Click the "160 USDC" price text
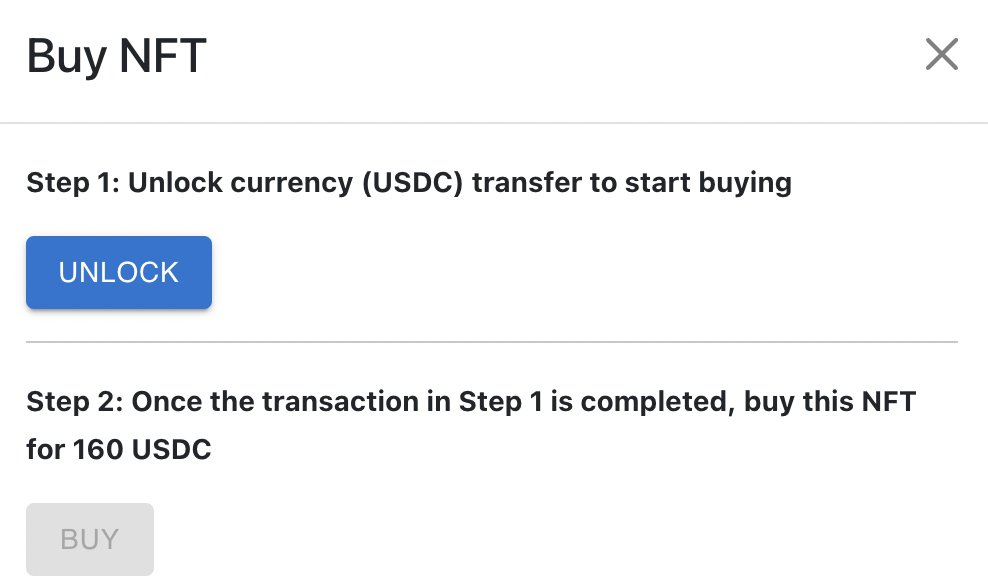The height and width of the screenshot is (582, 988). pos(142,450)
